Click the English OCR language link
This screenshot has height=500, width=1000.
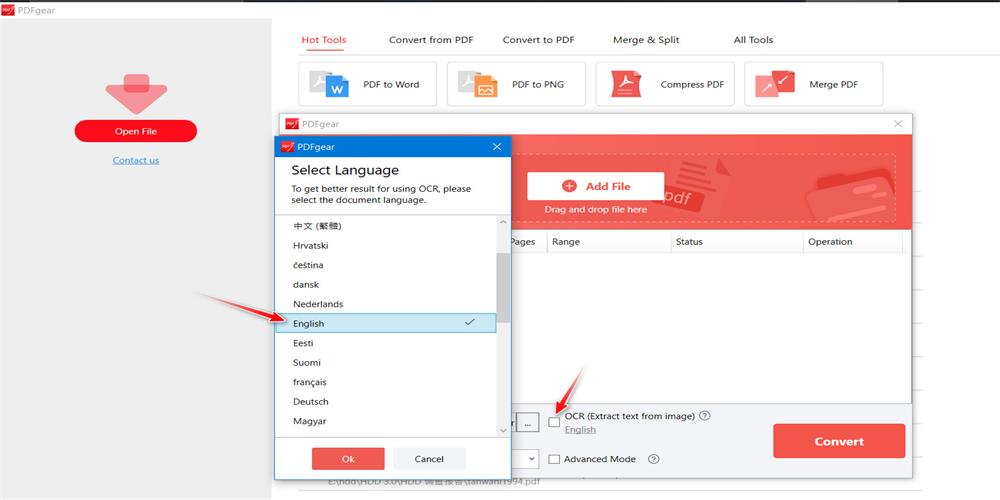click(580, 430)
